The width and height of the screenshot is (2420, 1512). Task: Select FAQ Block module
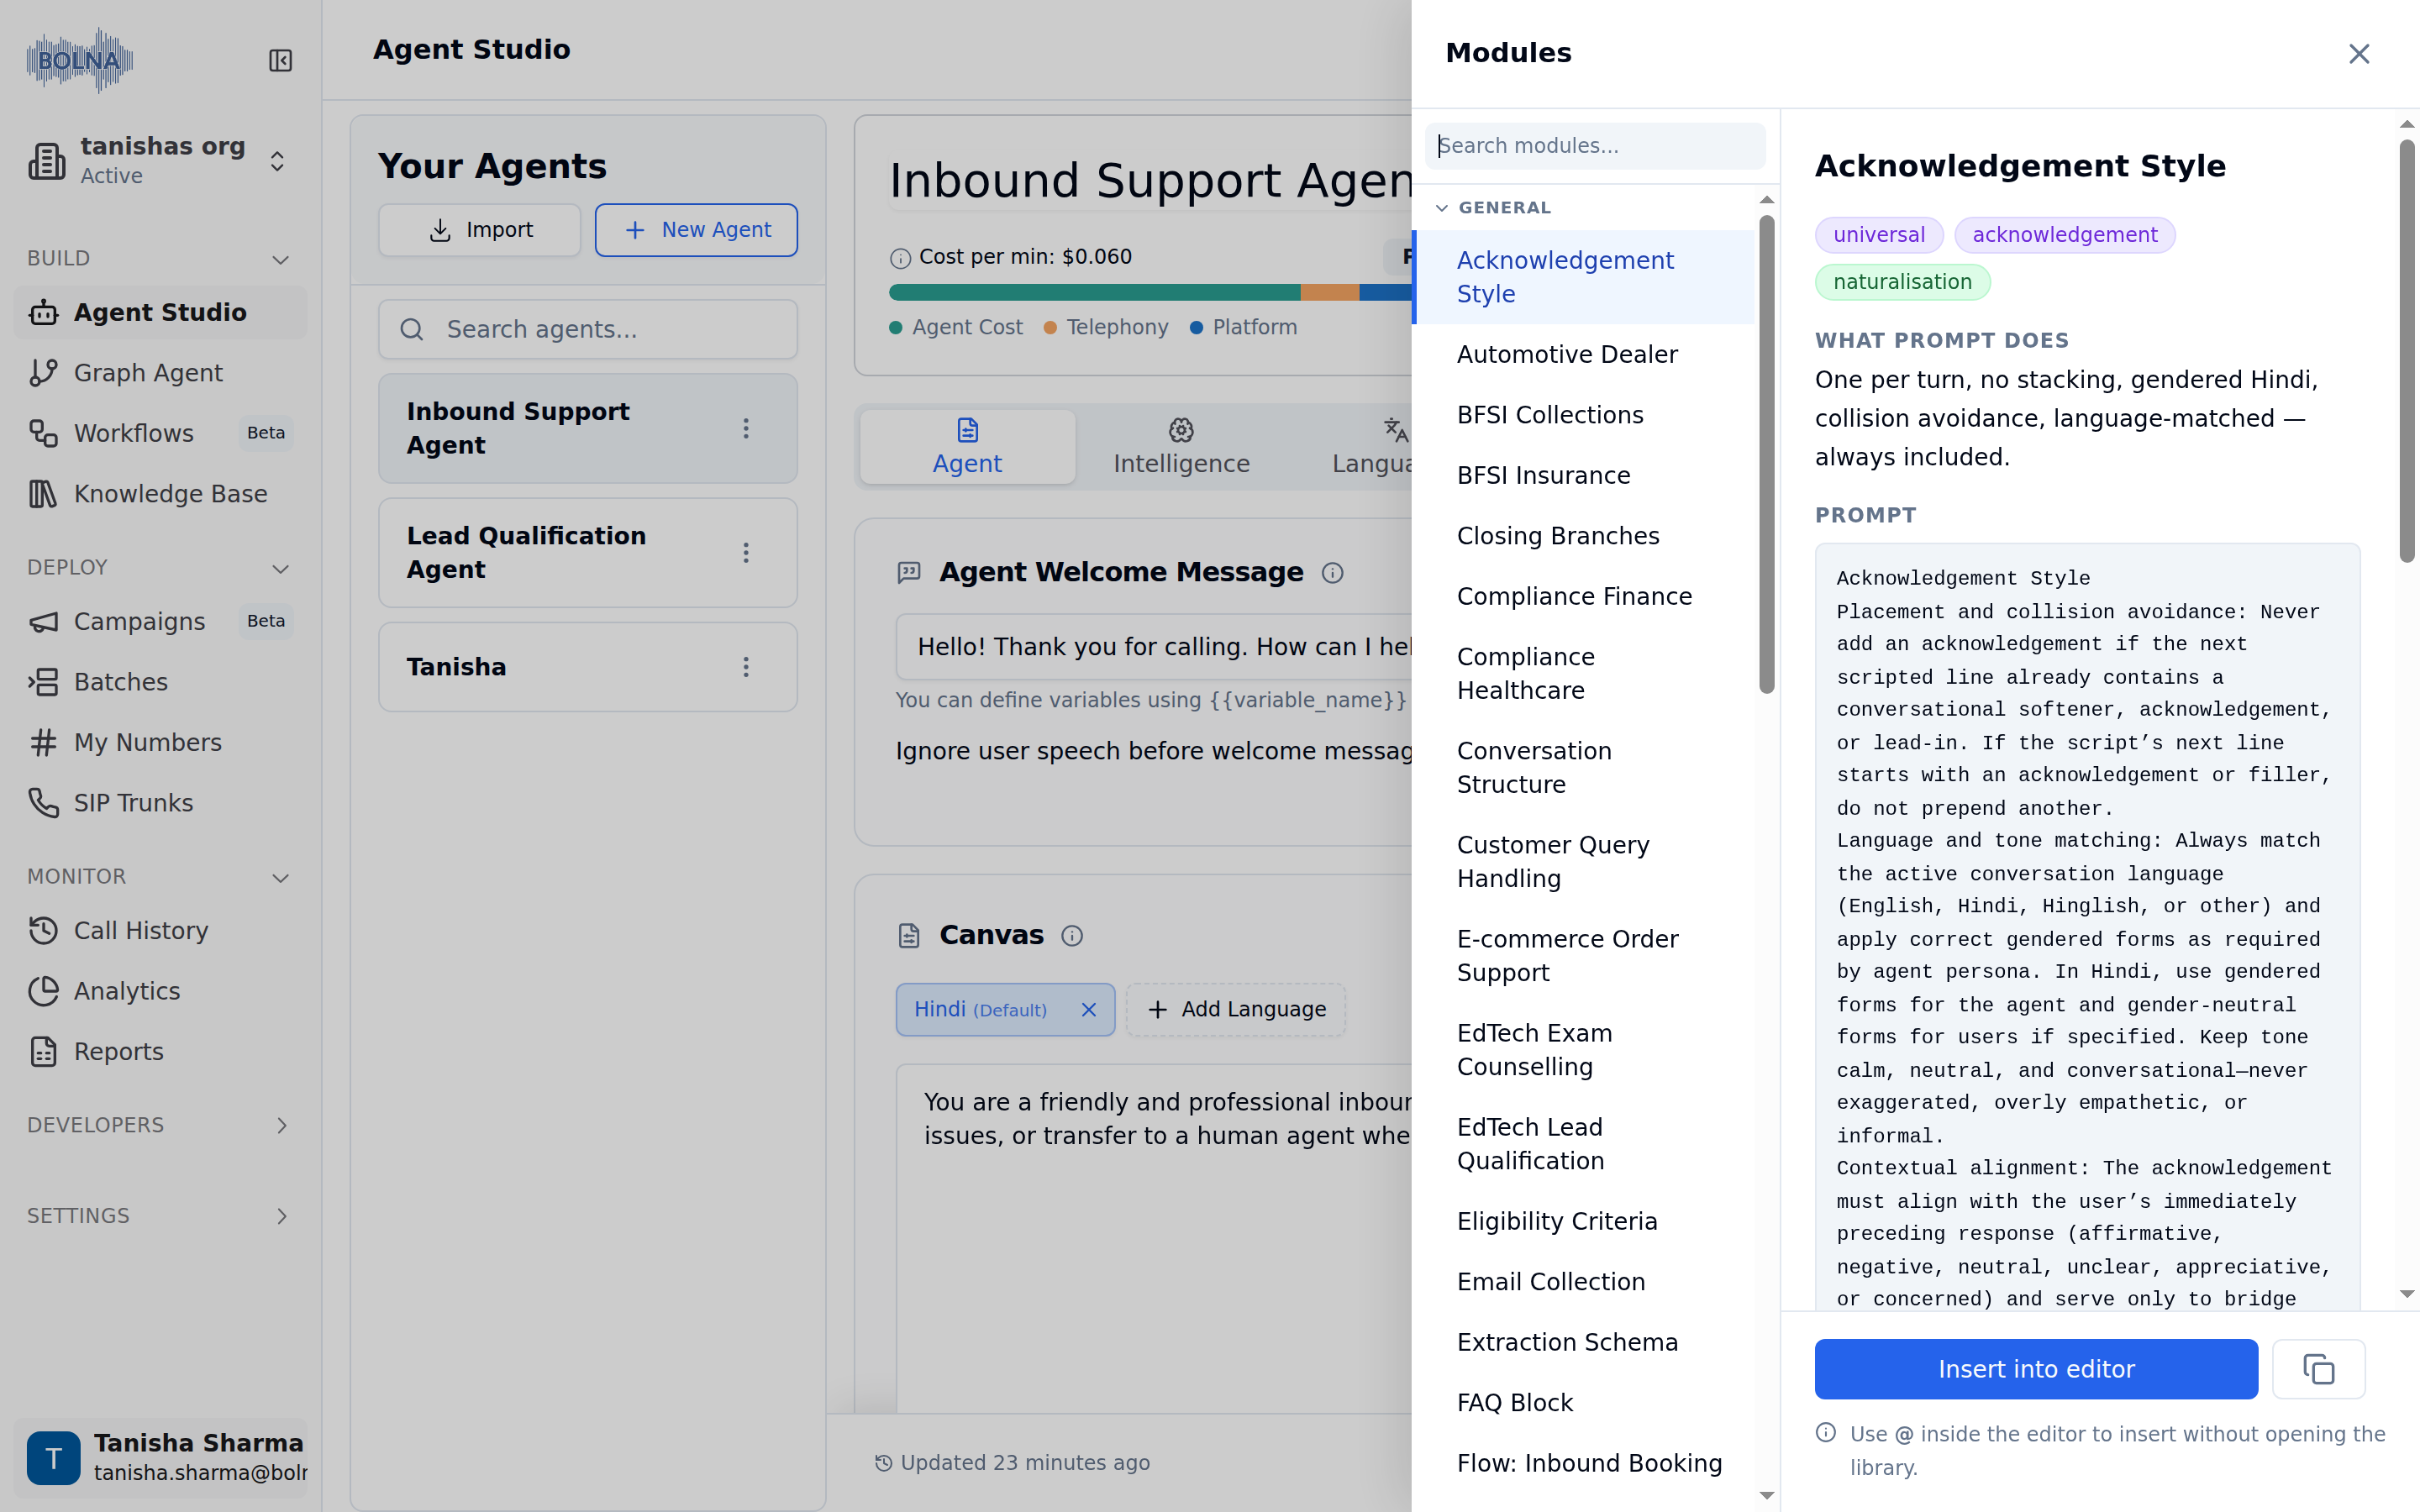point(1584,1403)
